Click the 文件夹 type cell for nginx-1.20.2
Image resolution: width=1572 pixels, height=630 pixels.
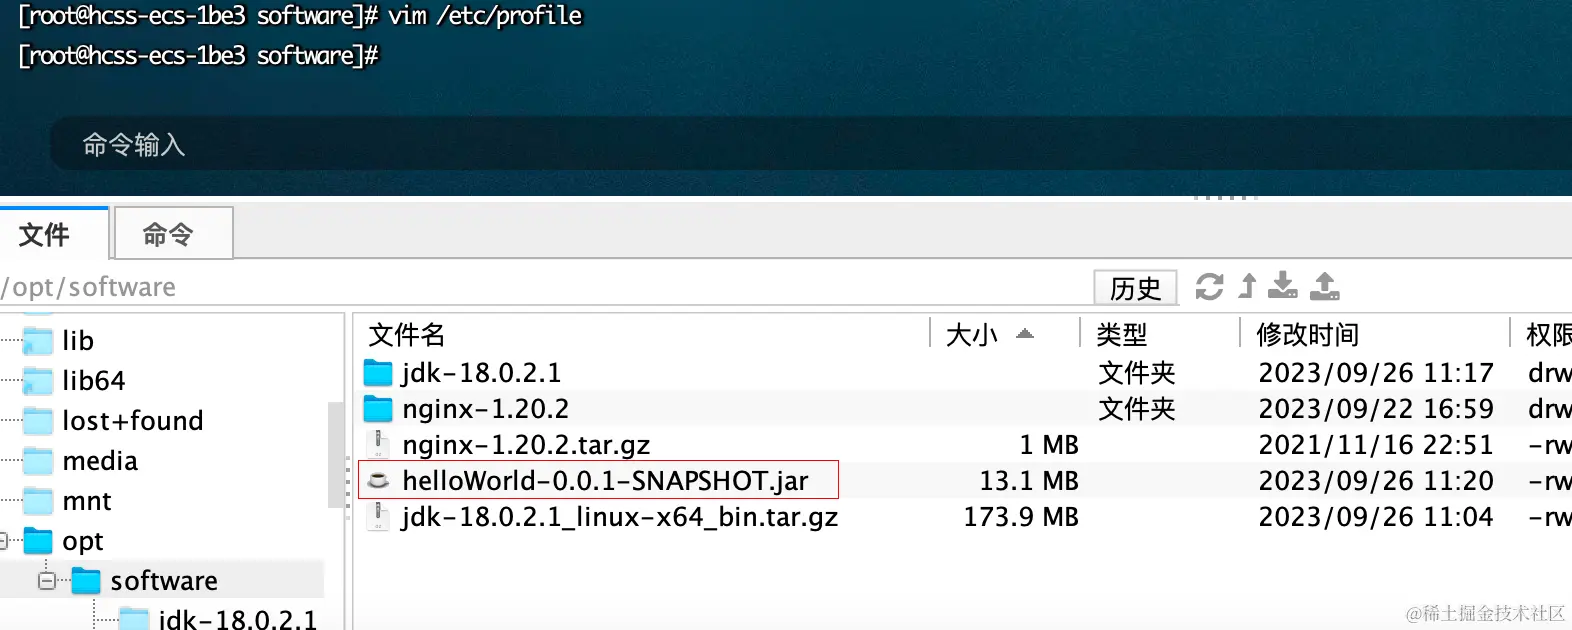1137,409
